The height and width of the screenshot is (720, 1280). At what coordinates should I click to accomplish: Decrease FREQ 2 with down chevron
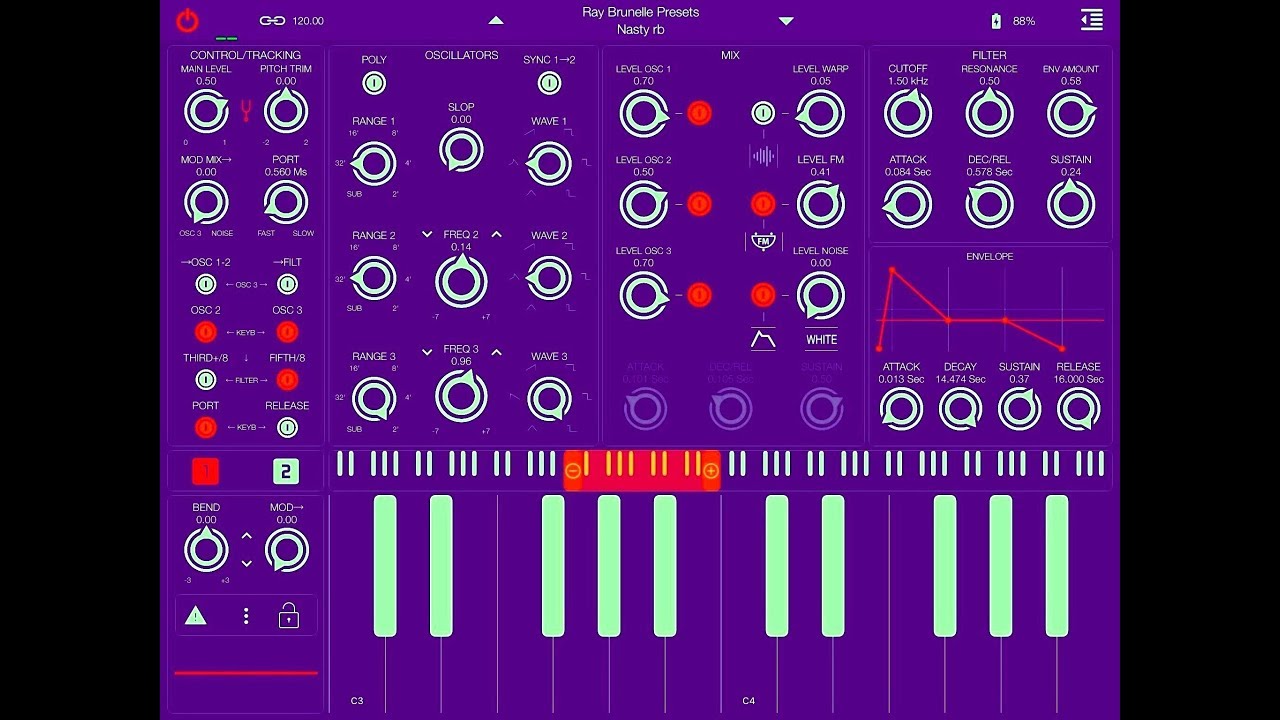click(x=427, y=235)
